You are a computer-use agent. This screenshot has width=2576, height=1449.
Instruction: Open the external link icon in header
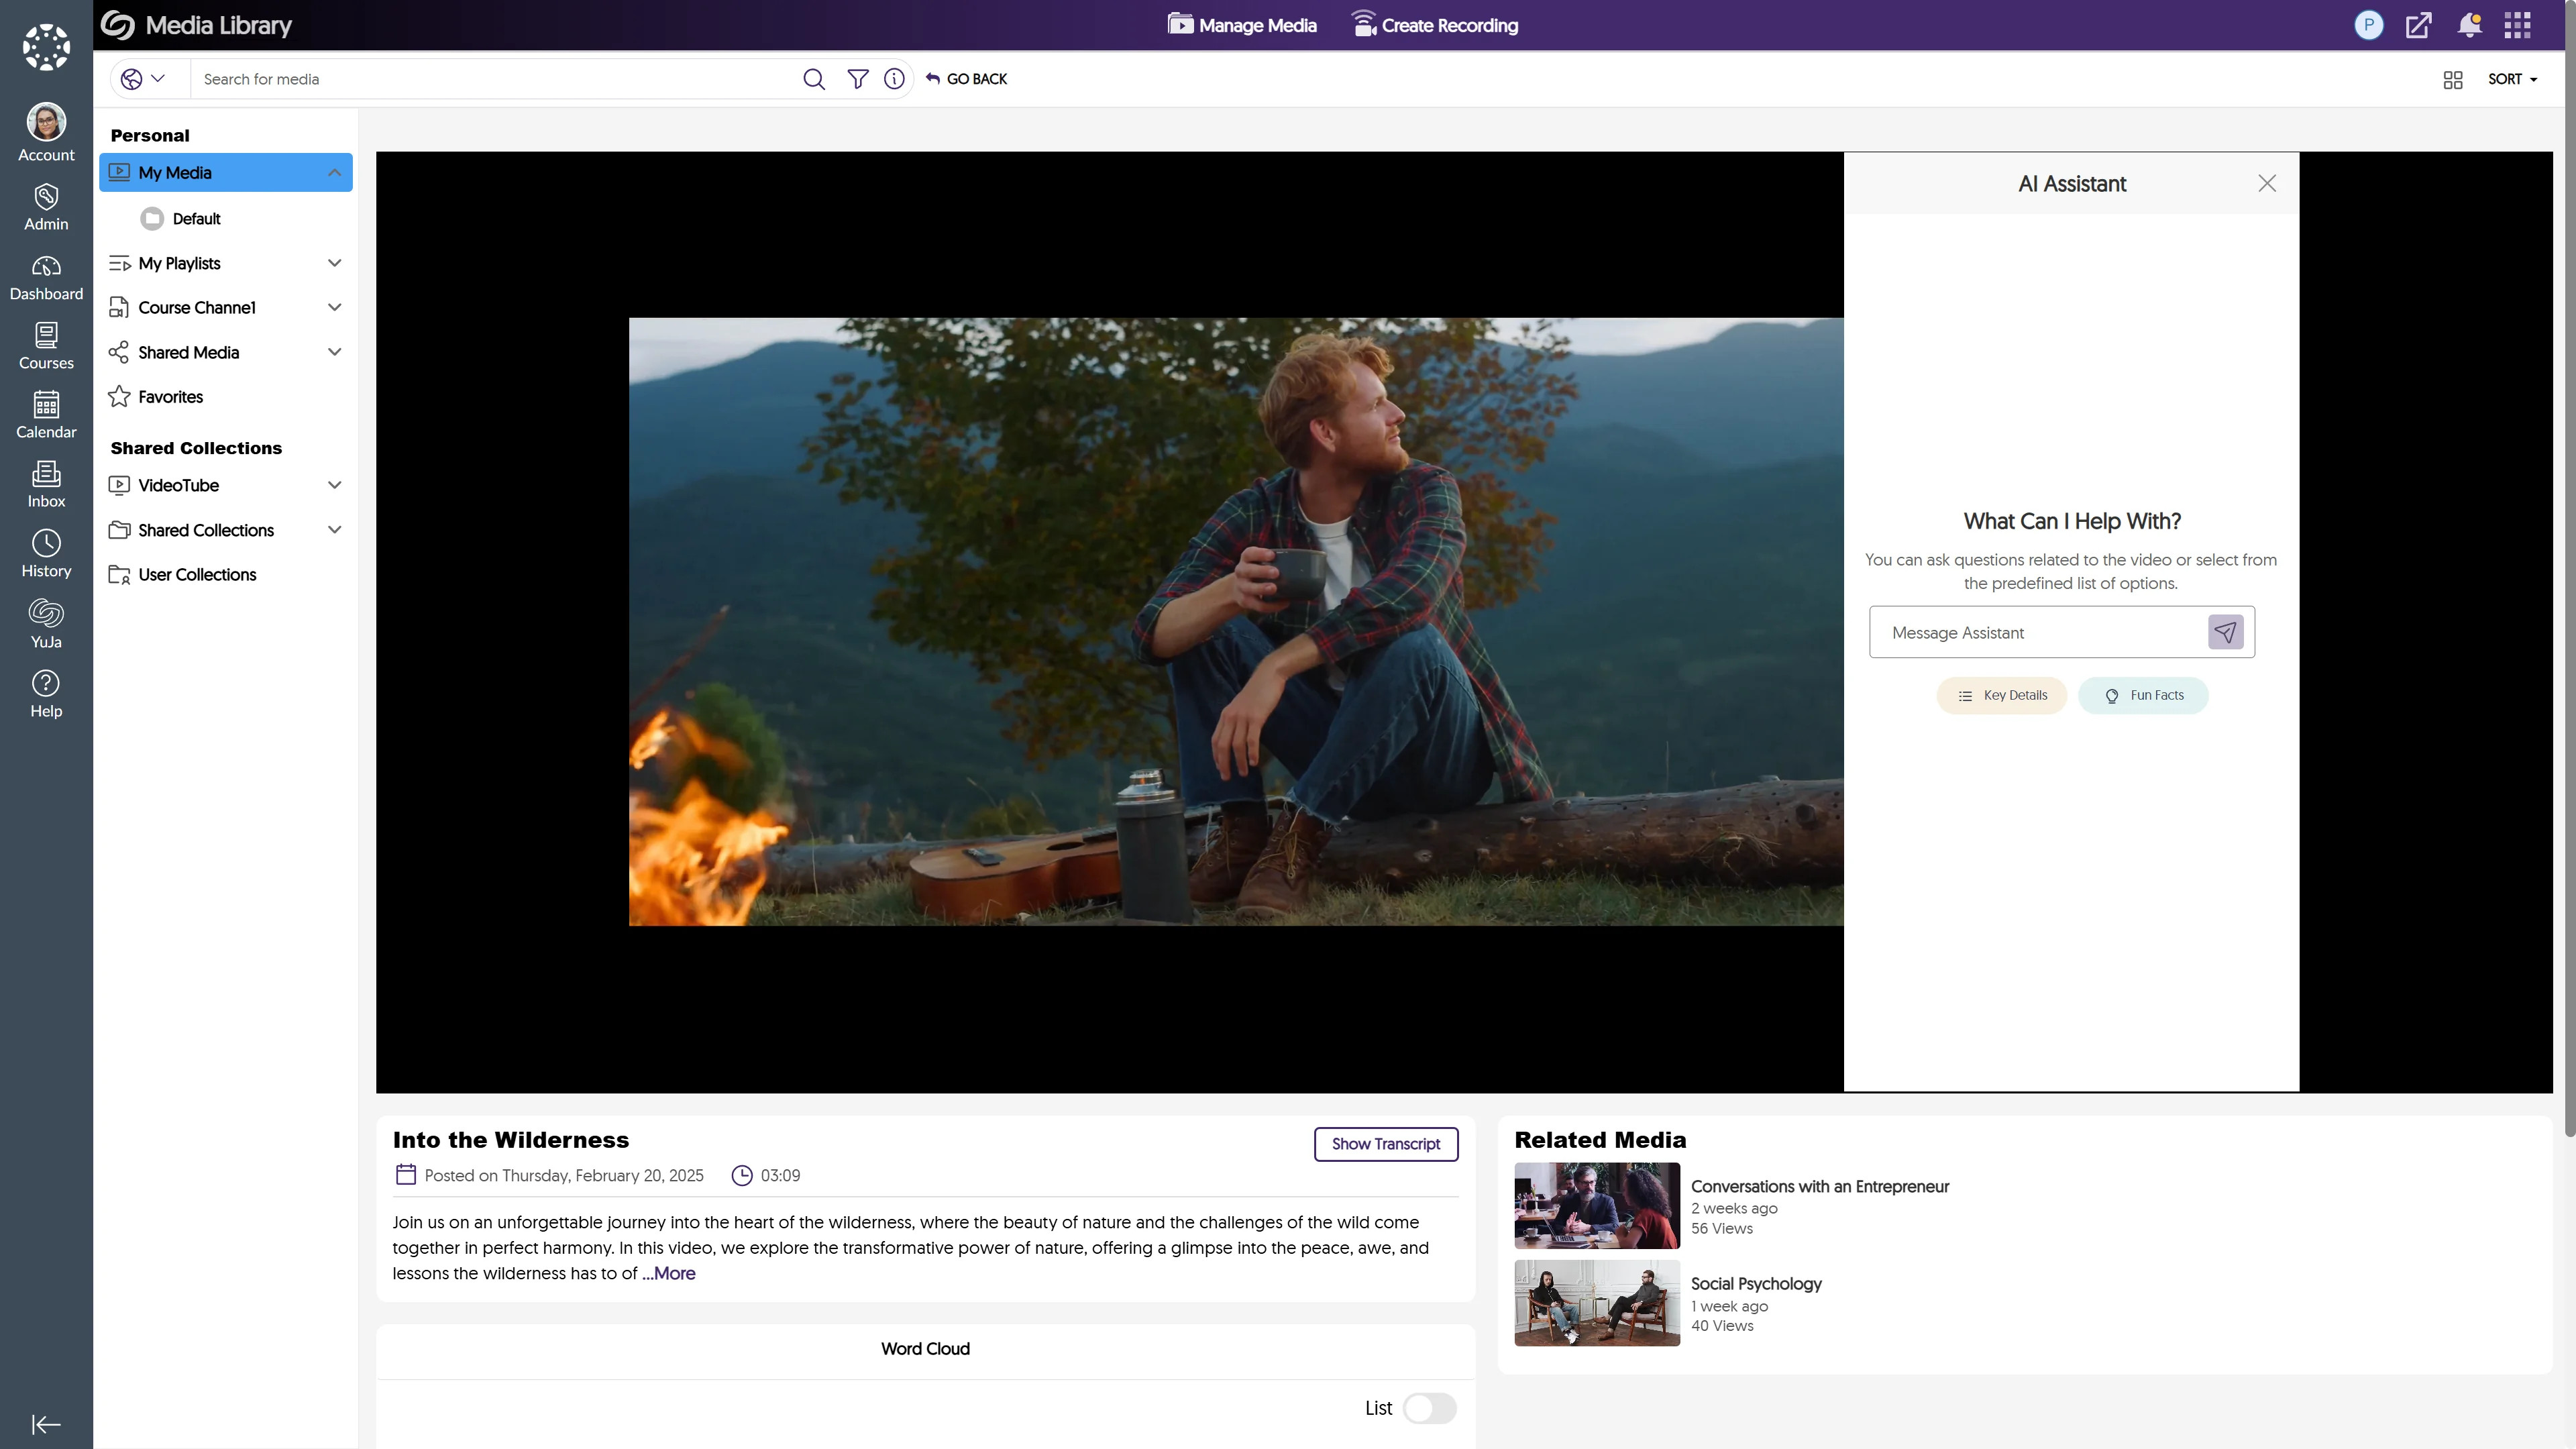click(2418, 25)
